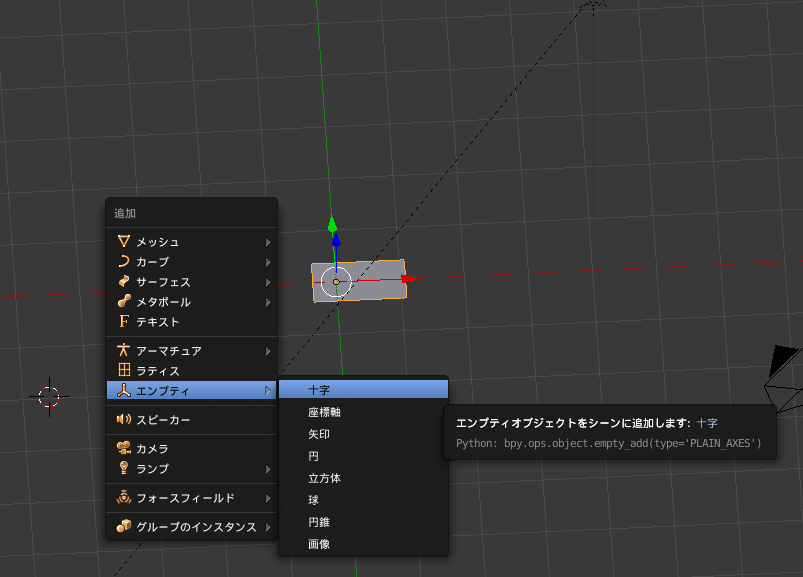Click the white manipulator center circle
The width and height of the screenshot is (803, 577).
pyautogui.click(x=336, y=282)
